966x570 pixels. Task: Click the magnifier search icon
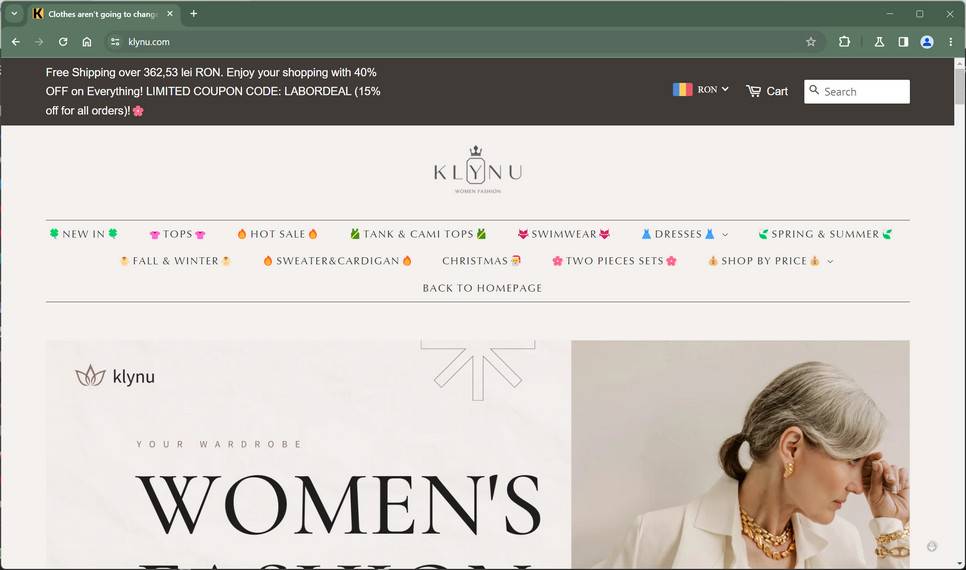(814, 90)
